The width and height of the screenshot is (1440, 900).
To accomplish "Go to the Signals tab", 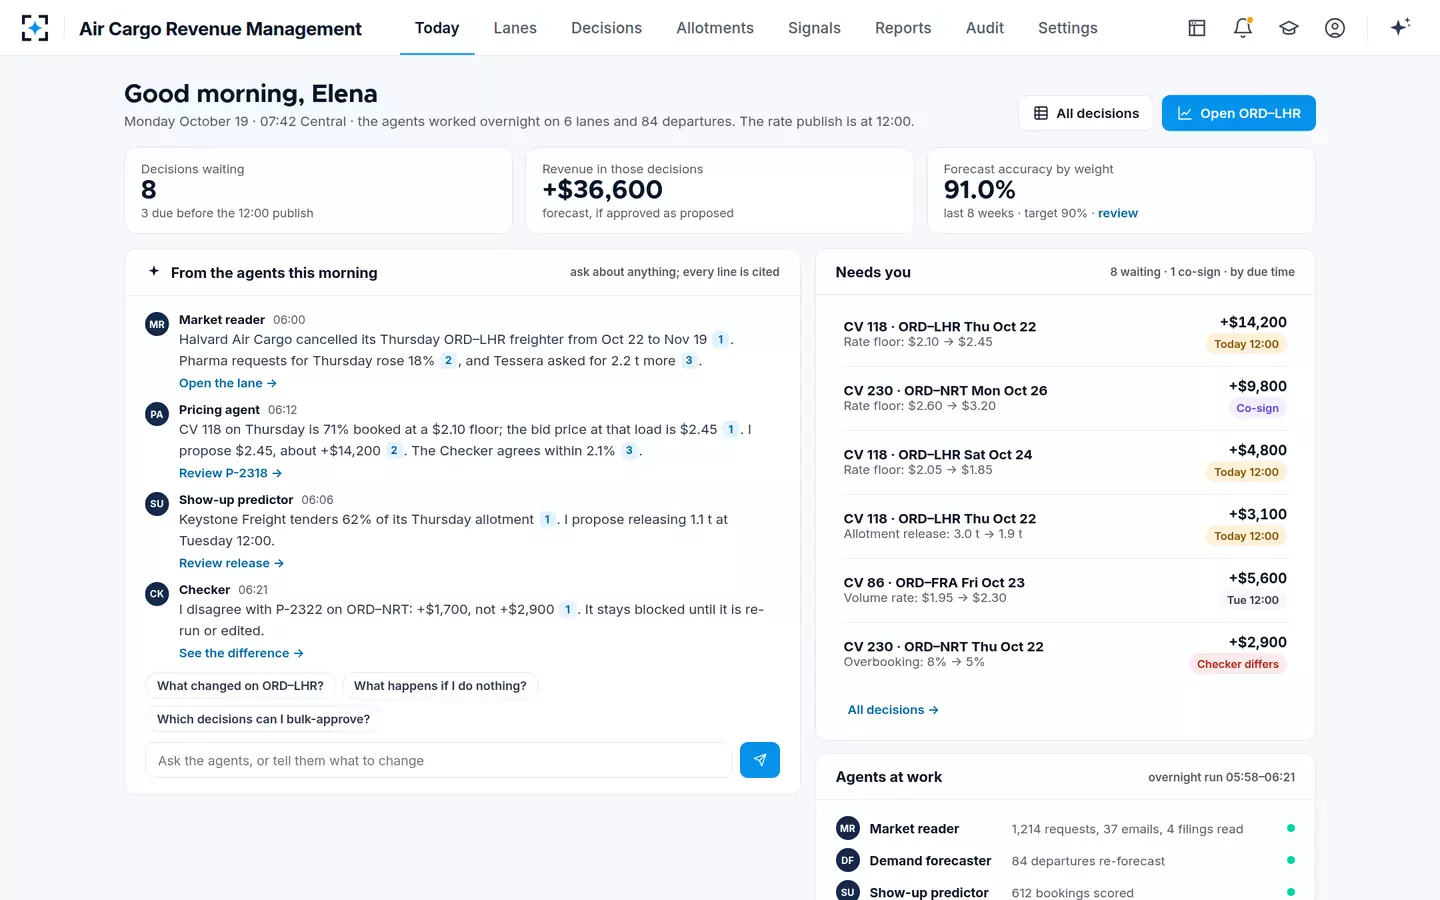I will (x=814, y=28).
